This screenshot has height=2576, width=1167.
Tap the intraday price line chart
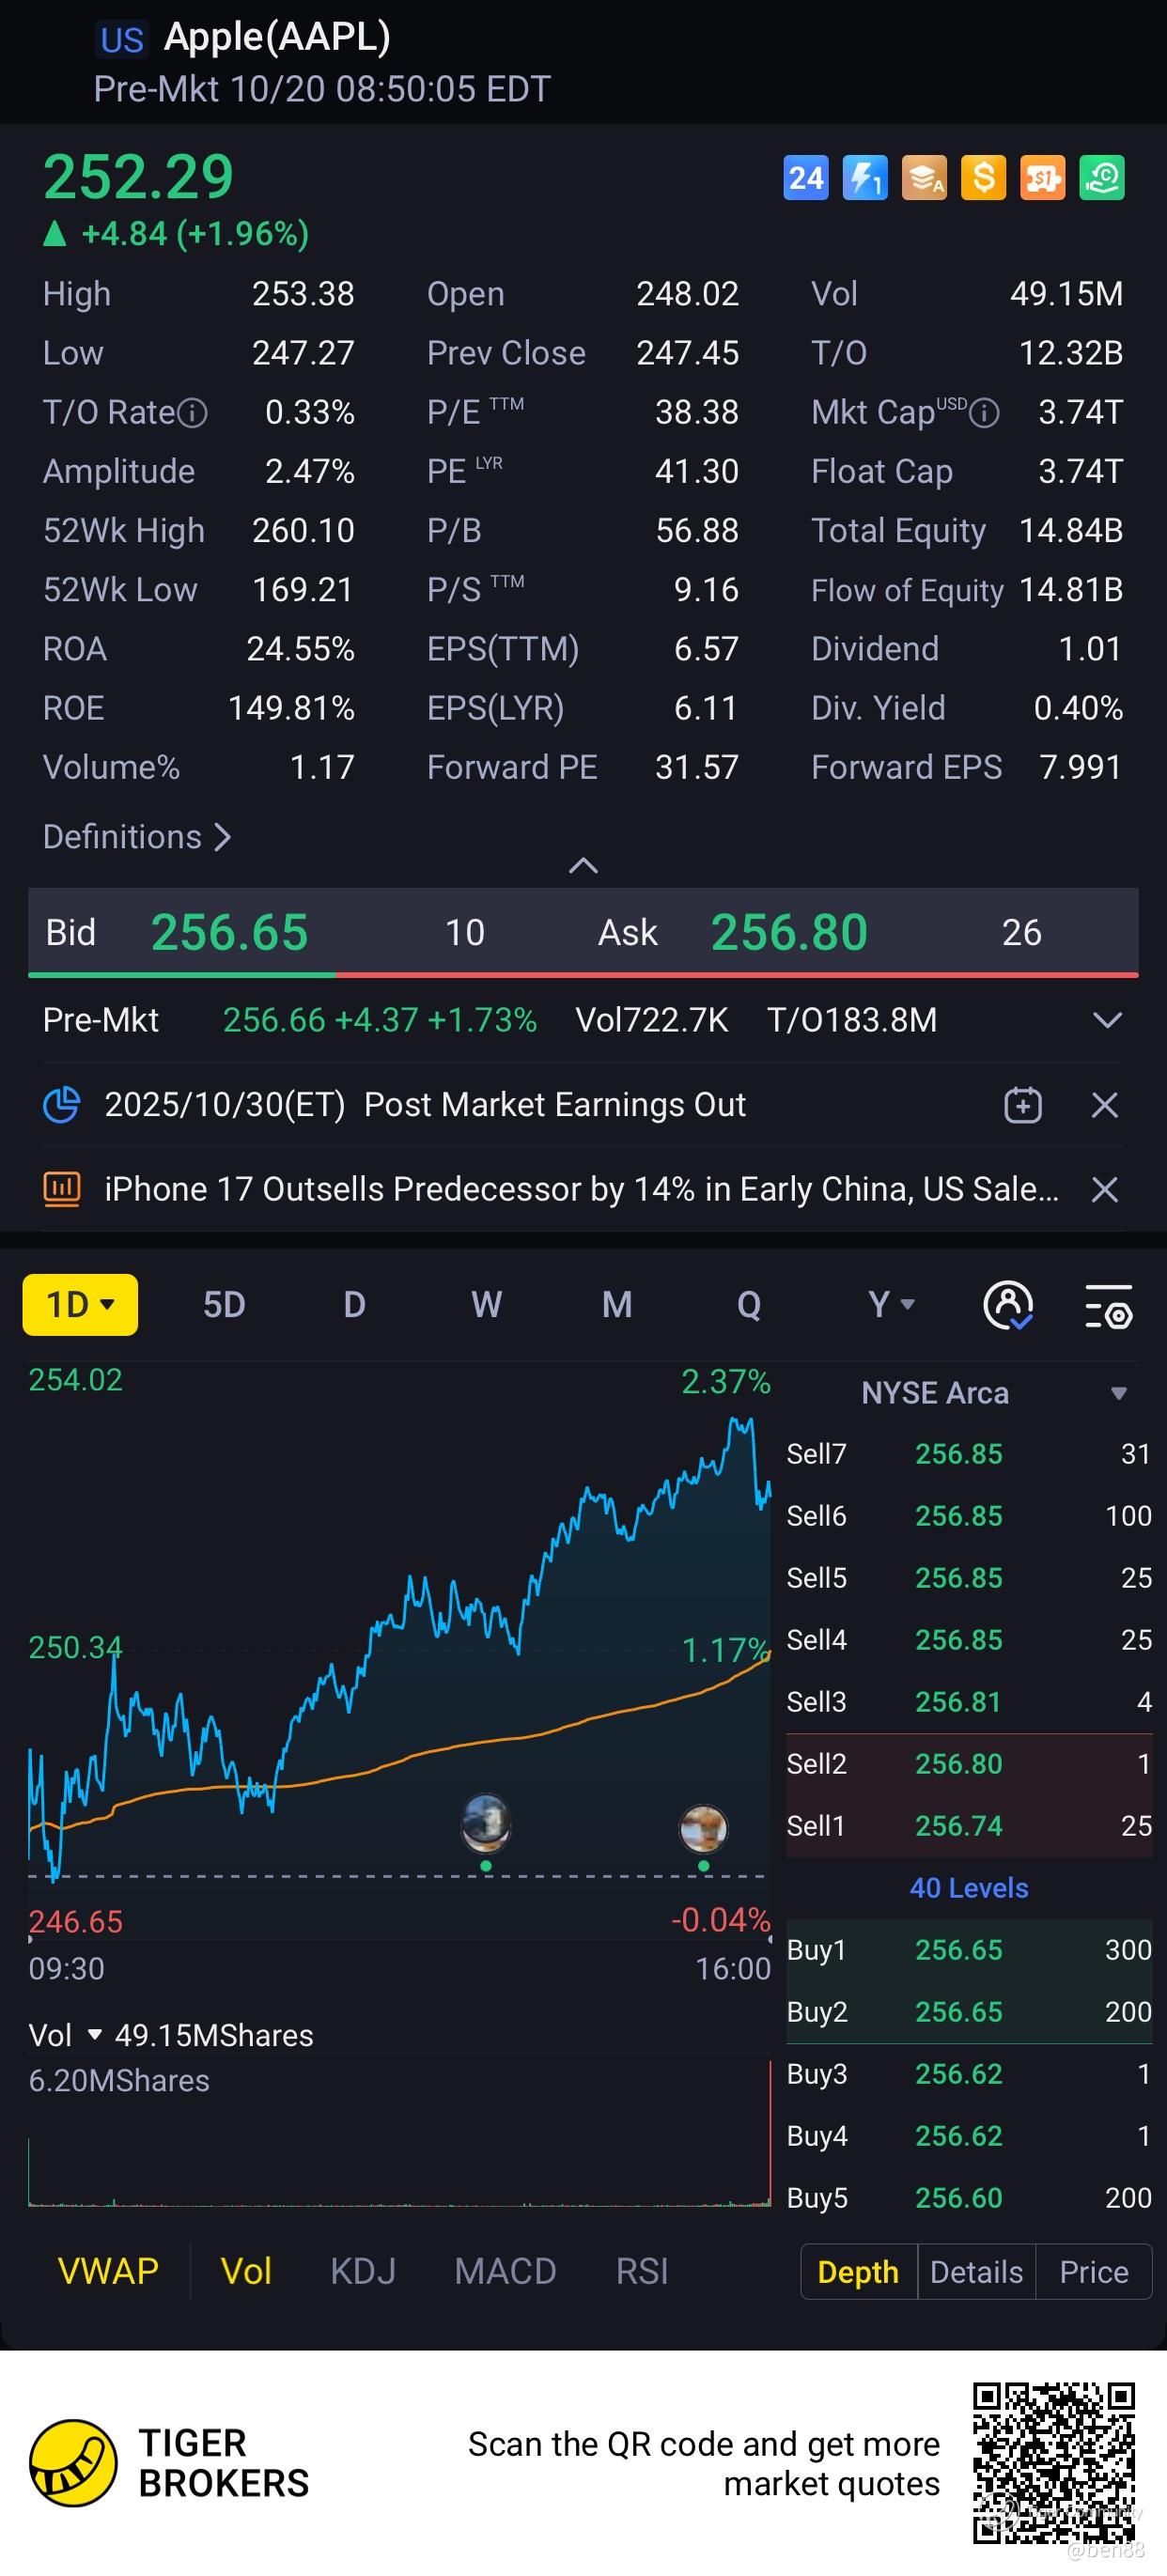(x=399, y=1650)
